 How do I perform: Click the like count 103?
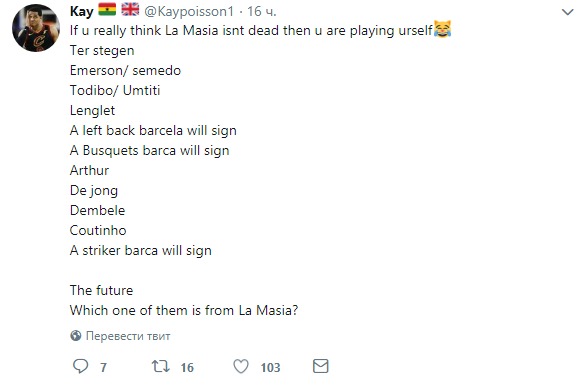click(270, 367)
